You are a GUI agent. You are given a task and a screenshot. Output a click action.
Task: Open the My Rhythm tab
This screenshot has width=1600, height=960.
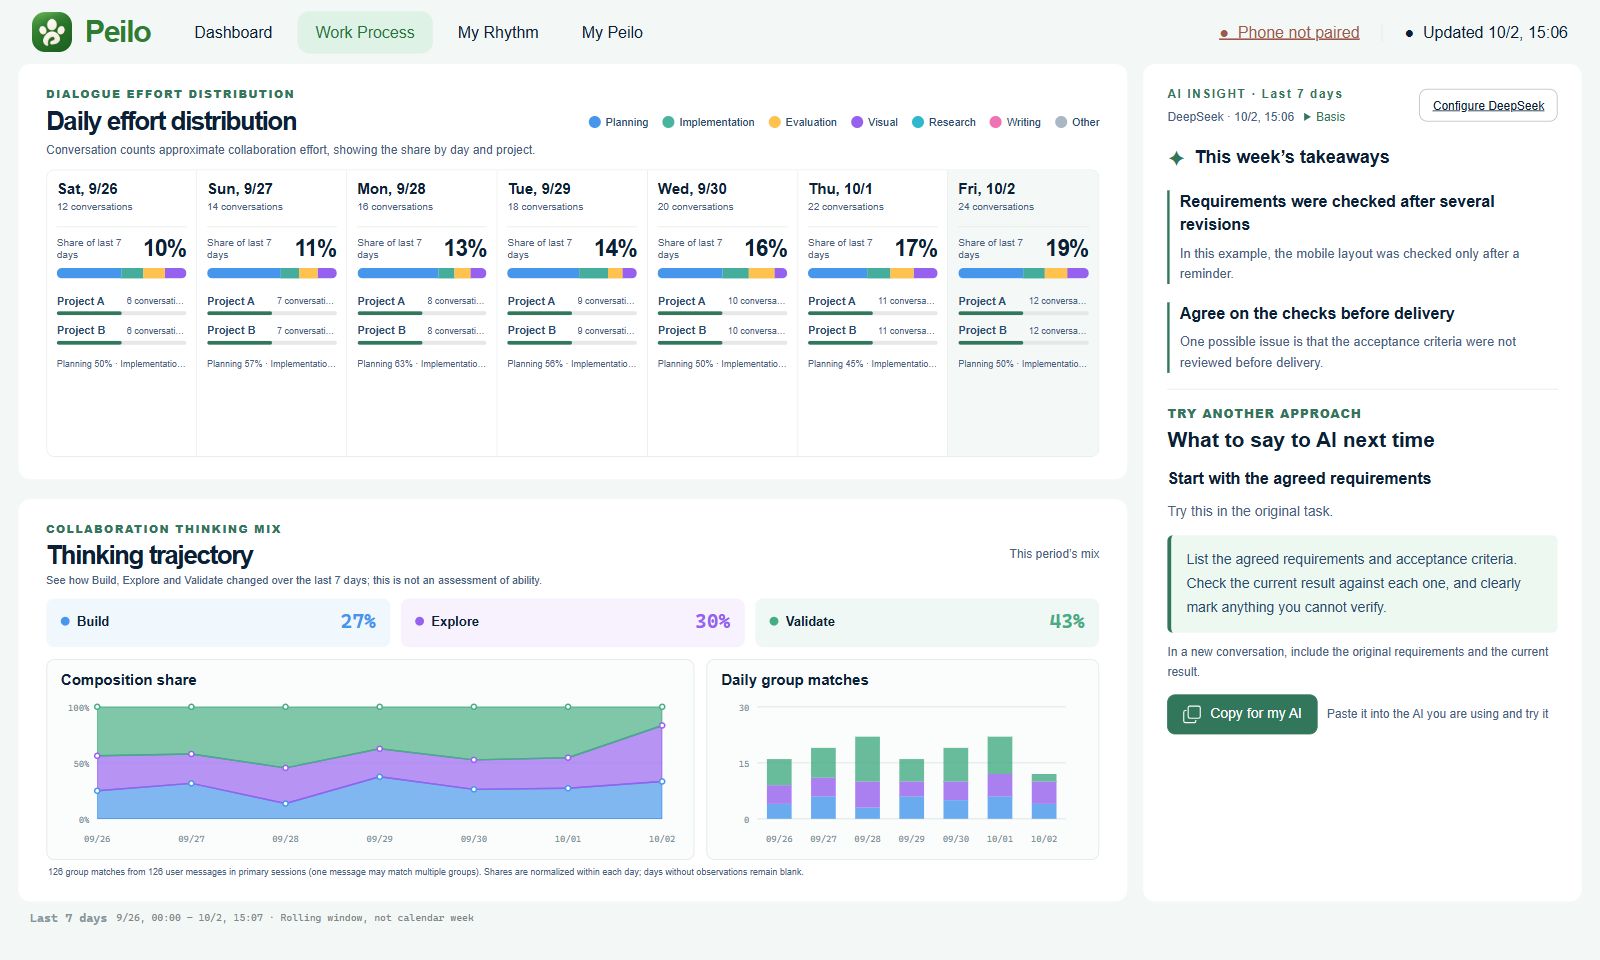[498, 32]
